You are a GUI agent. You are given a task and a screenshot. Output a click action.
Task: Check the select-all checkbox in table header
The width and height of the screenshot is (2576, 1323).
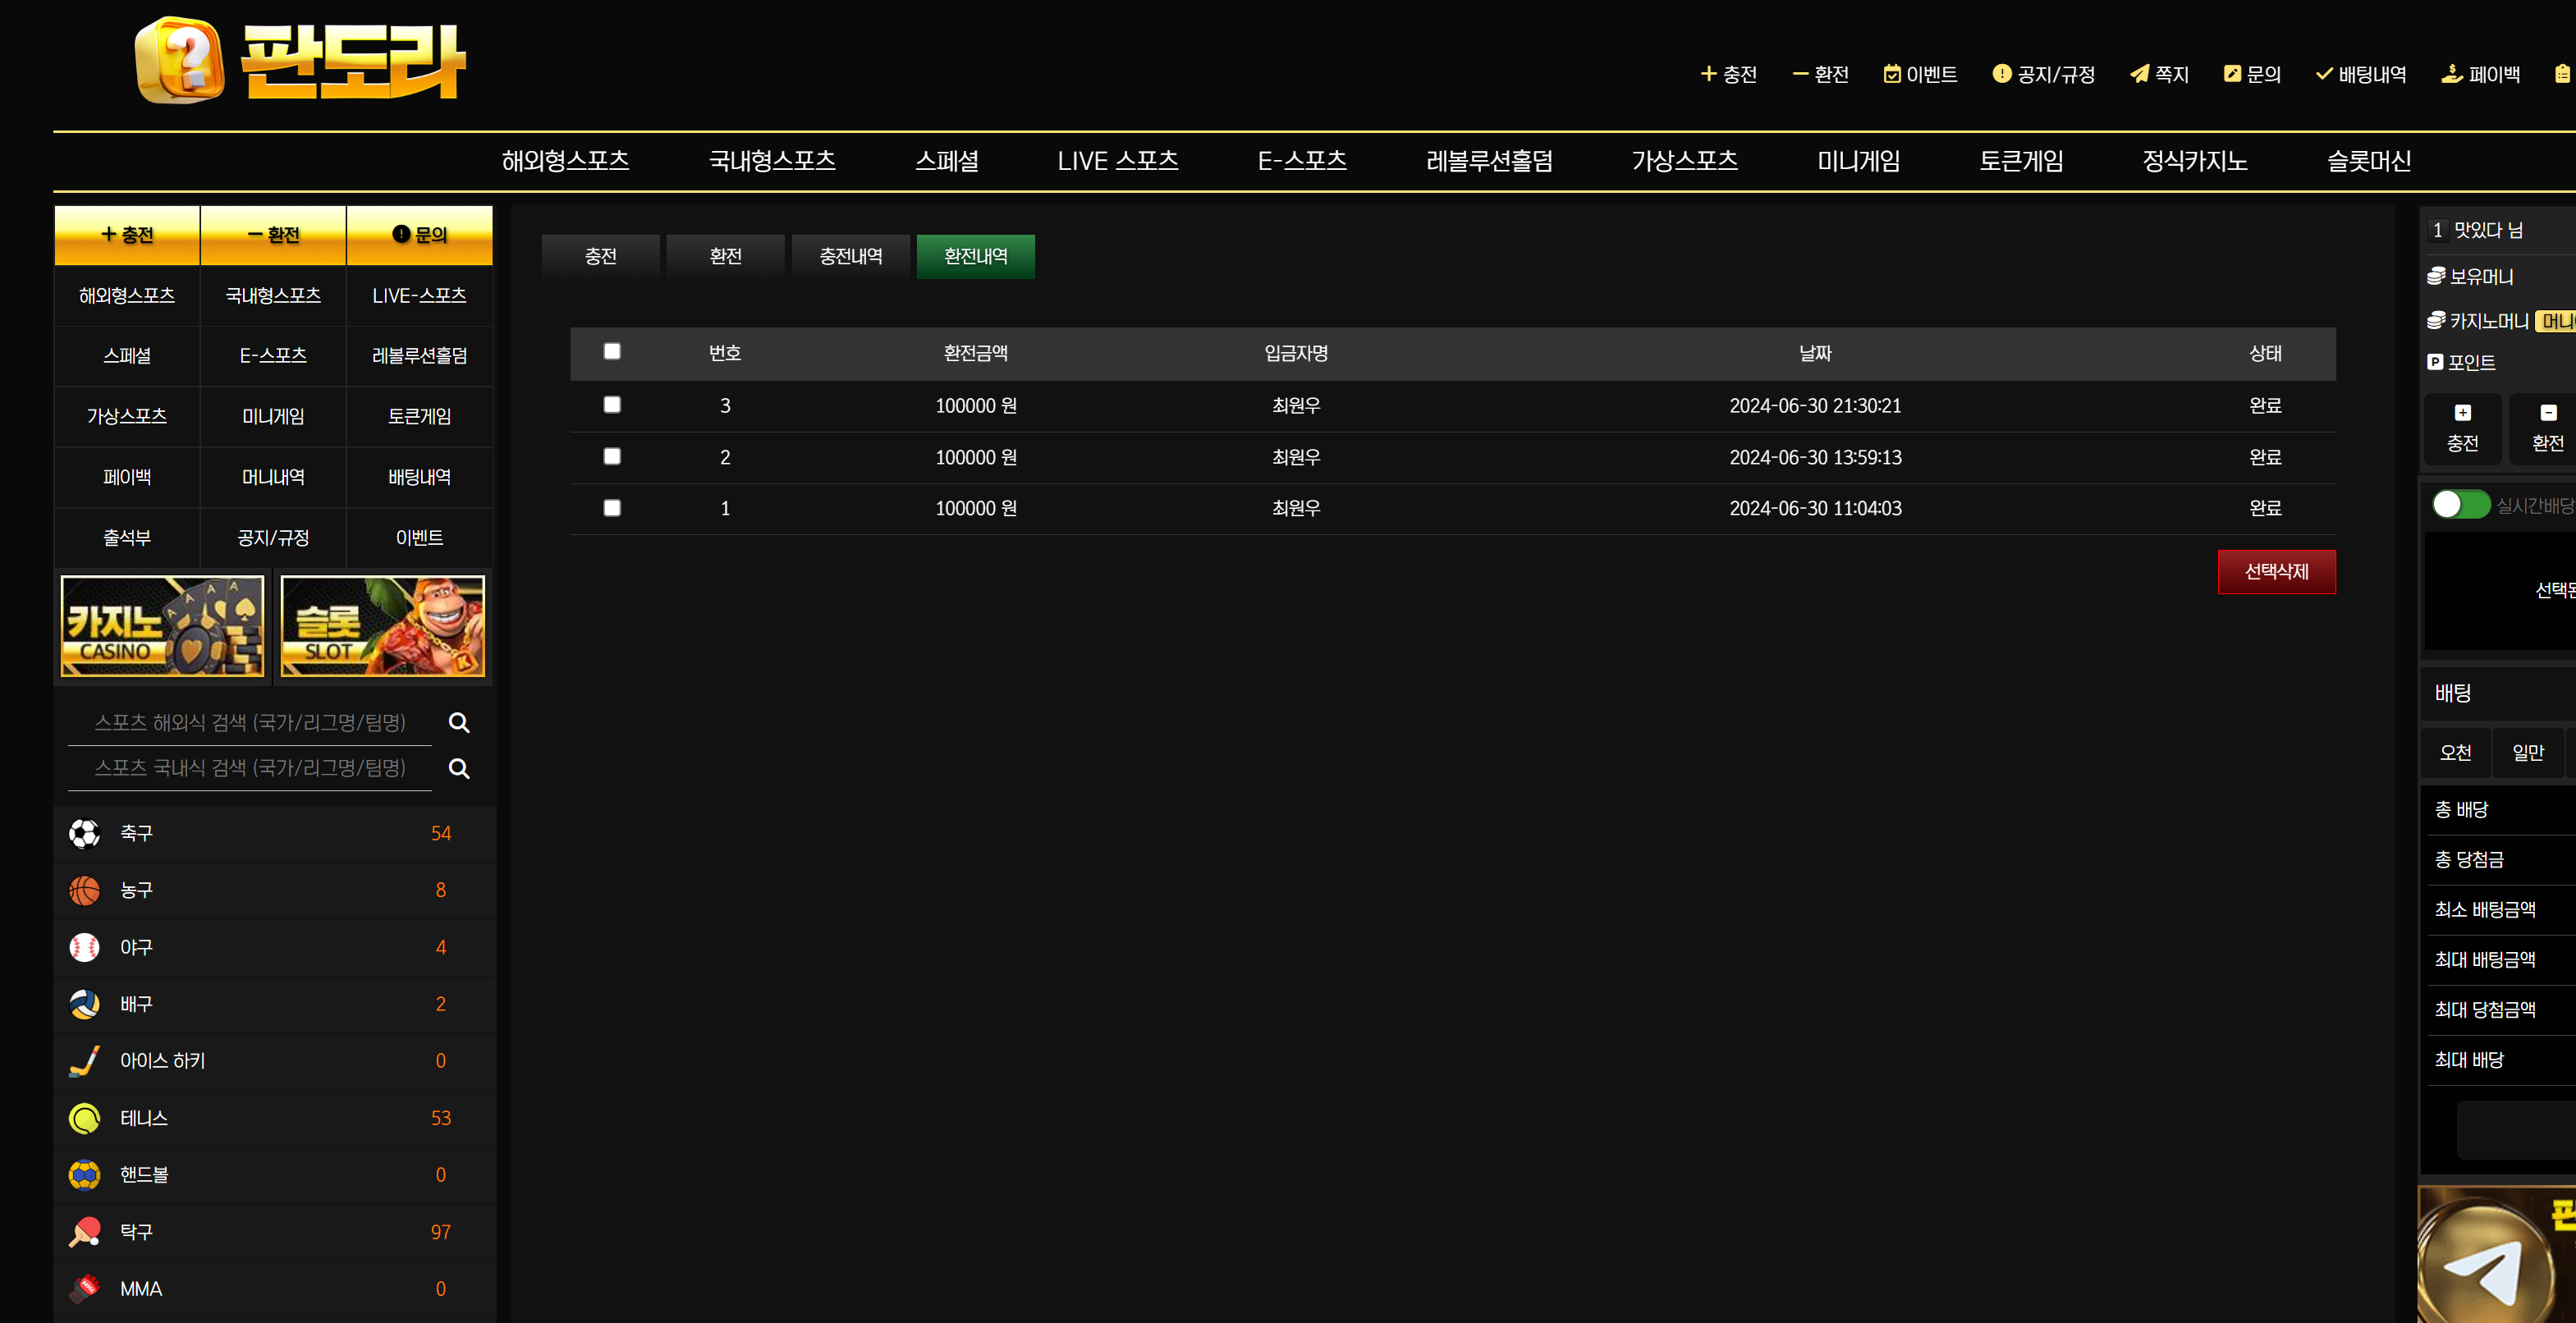[612, 351]
